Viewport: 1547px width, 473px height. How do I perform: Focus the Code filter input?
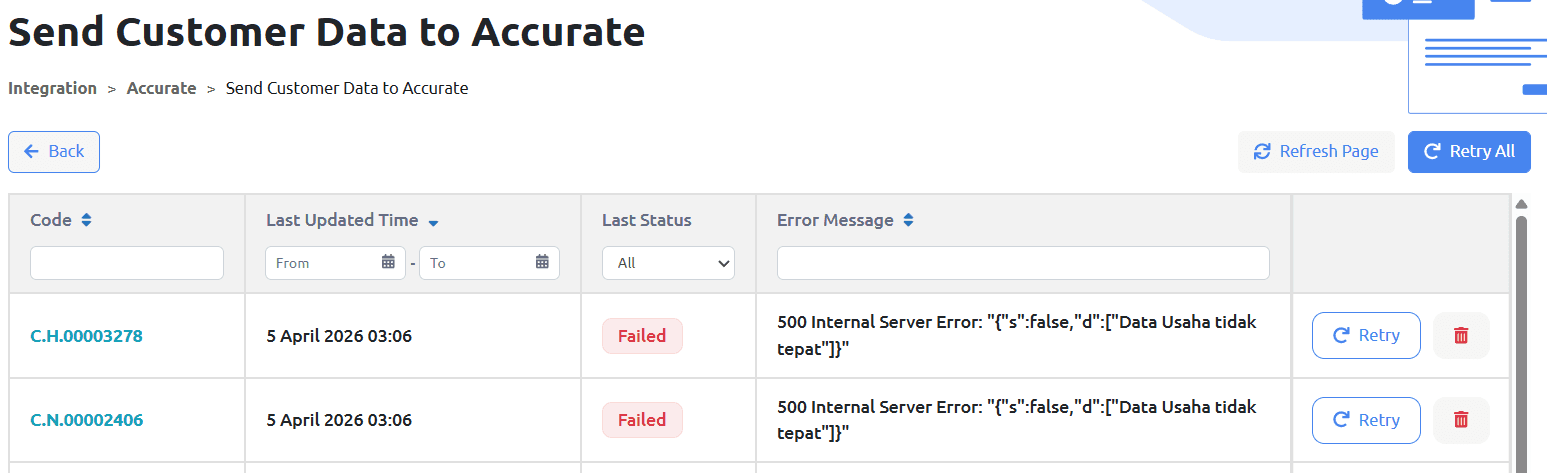[127, 263]
